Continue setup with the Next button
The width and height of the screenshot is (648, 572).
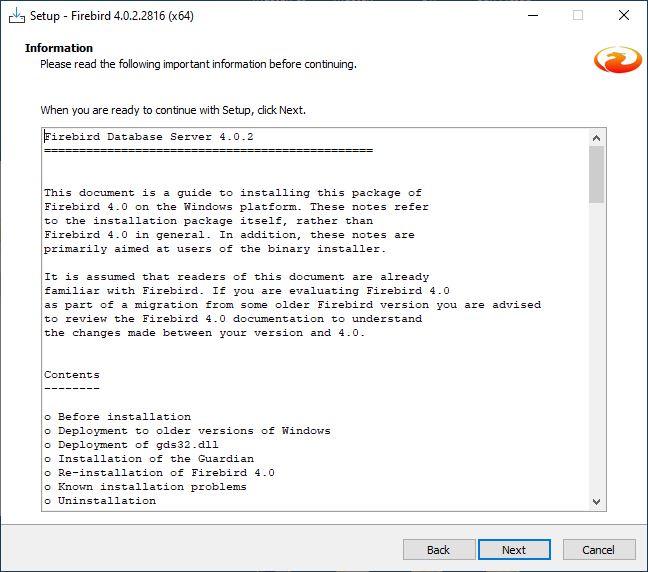514,550
